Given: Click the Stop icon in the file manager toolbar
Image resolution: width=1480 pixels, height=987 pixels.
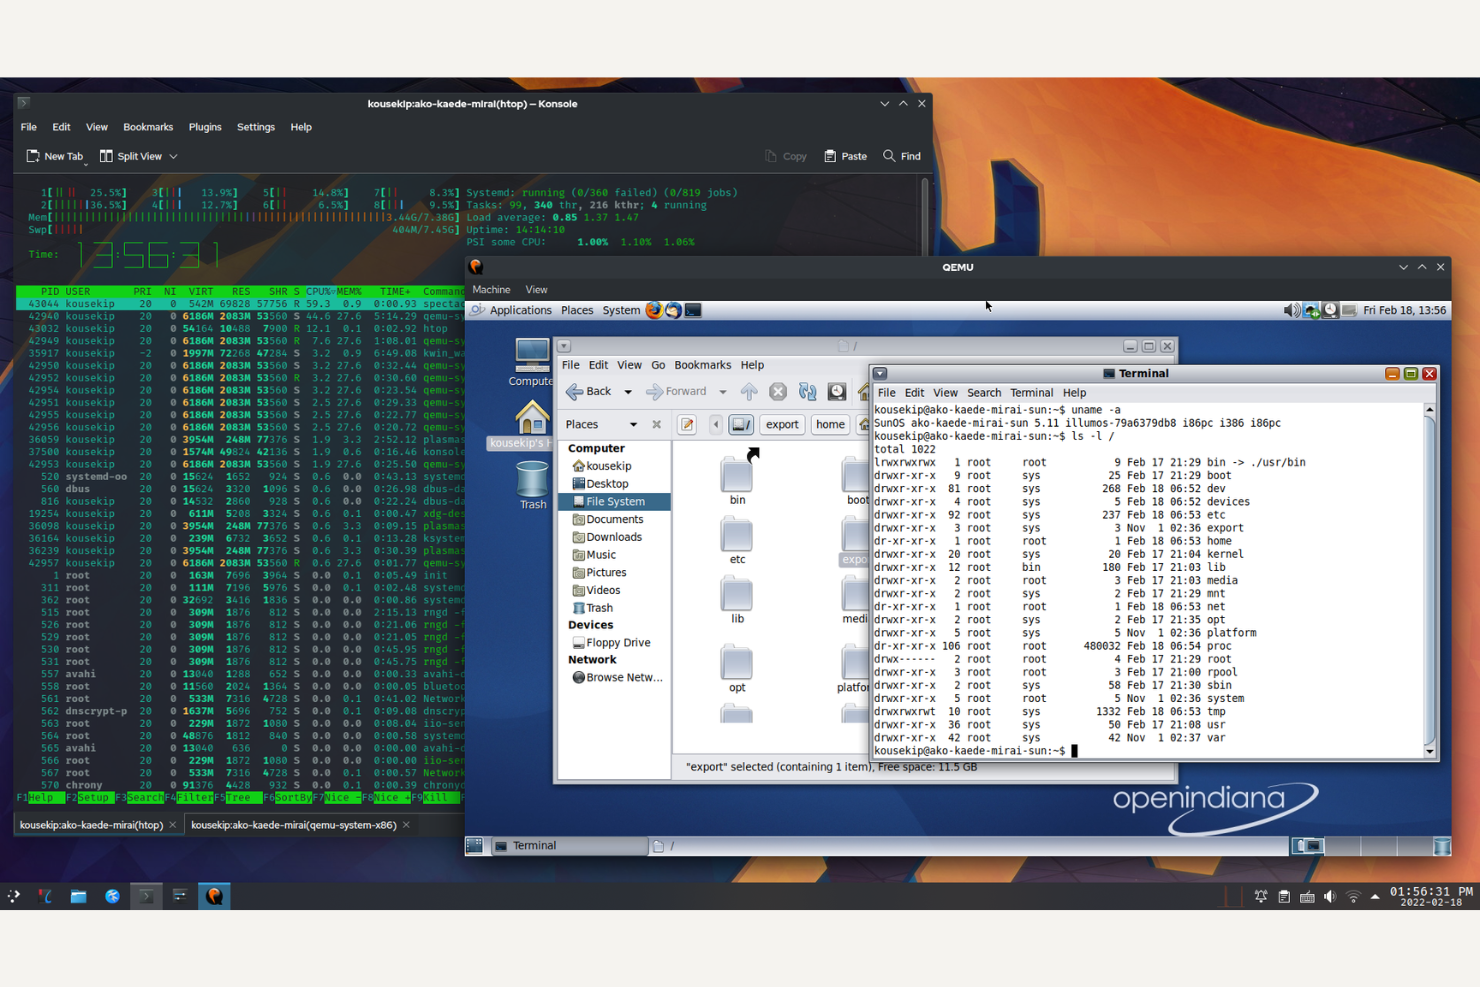Looking at the screenshot, I should click(x=778, y=391).
